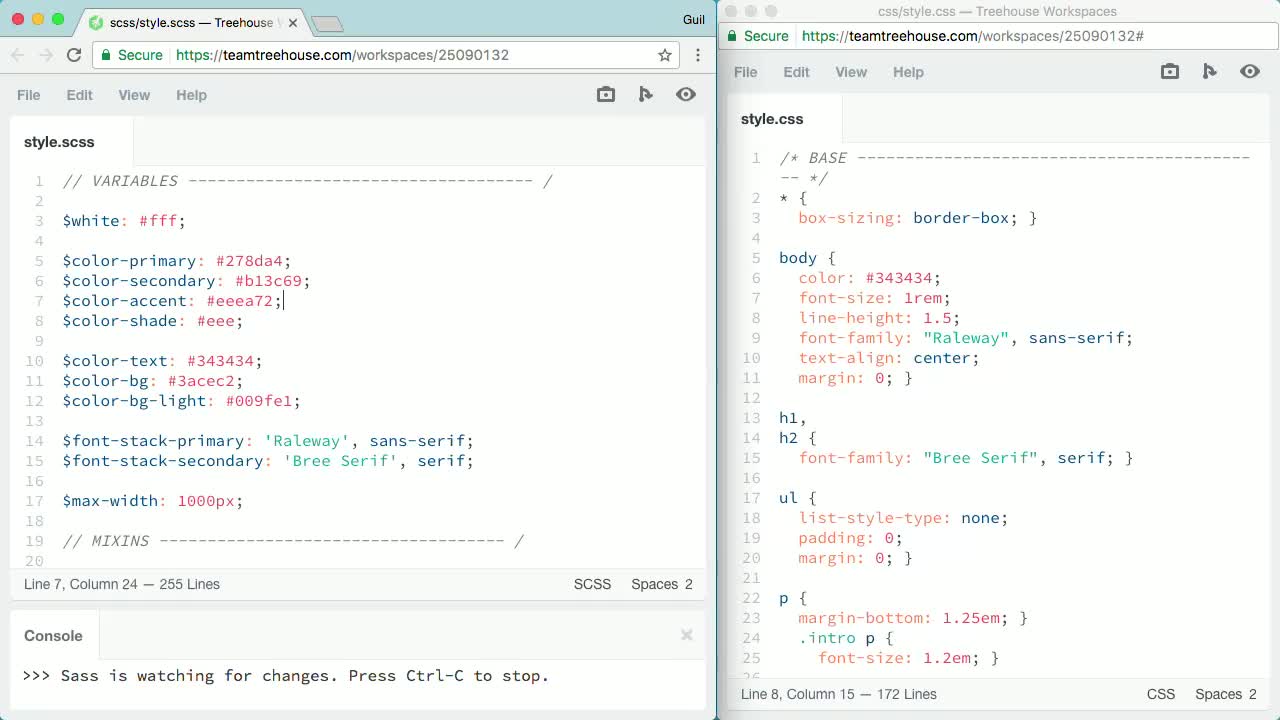
Task: Open the SCSS language selector in status bar
Action: pos(592,584)
